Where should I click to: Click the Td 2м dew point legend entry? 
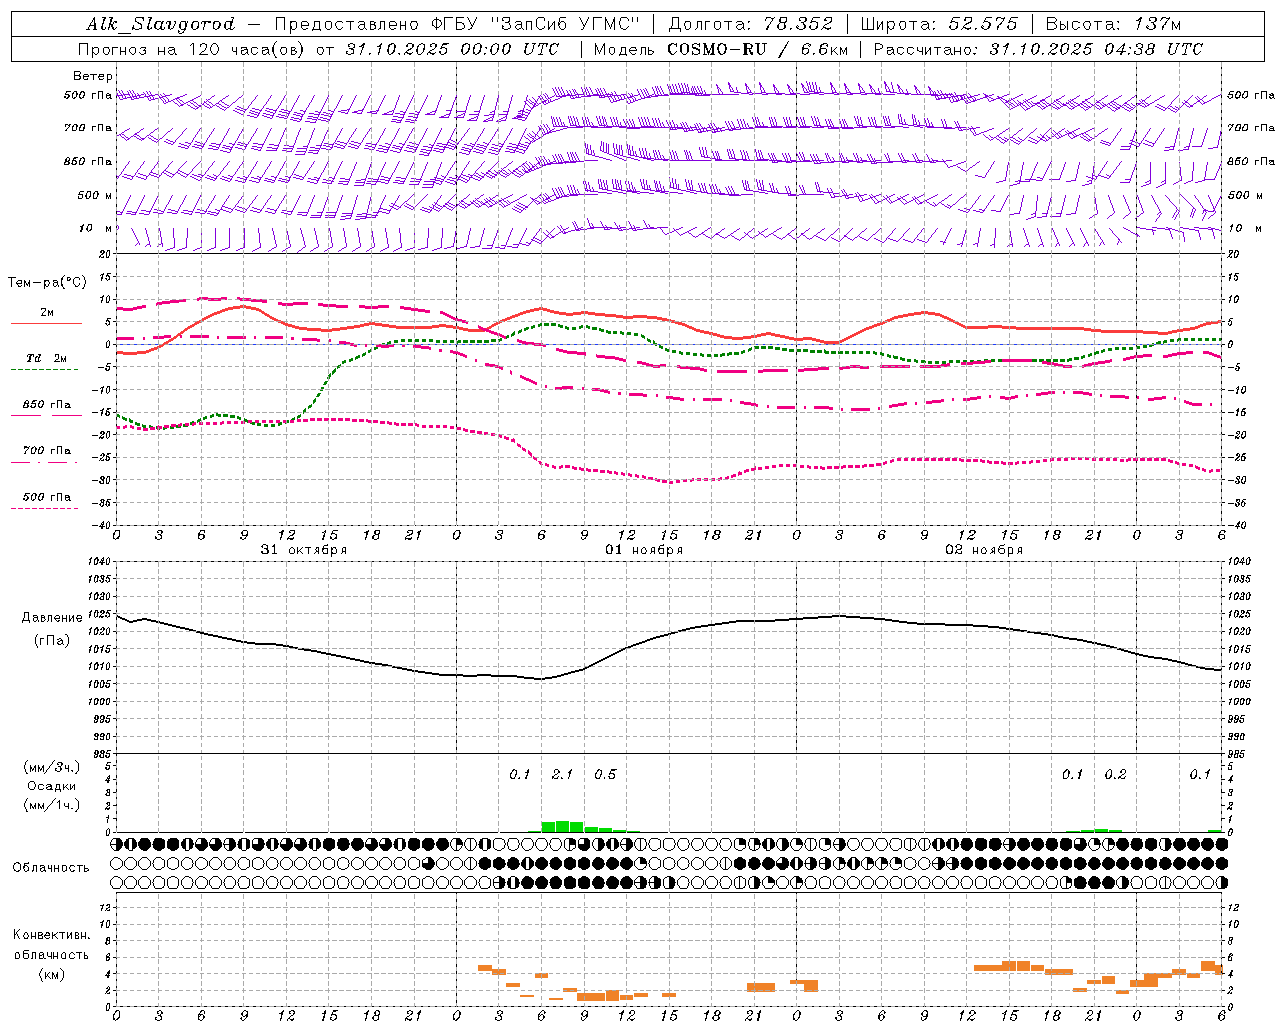tap(47, 358)
